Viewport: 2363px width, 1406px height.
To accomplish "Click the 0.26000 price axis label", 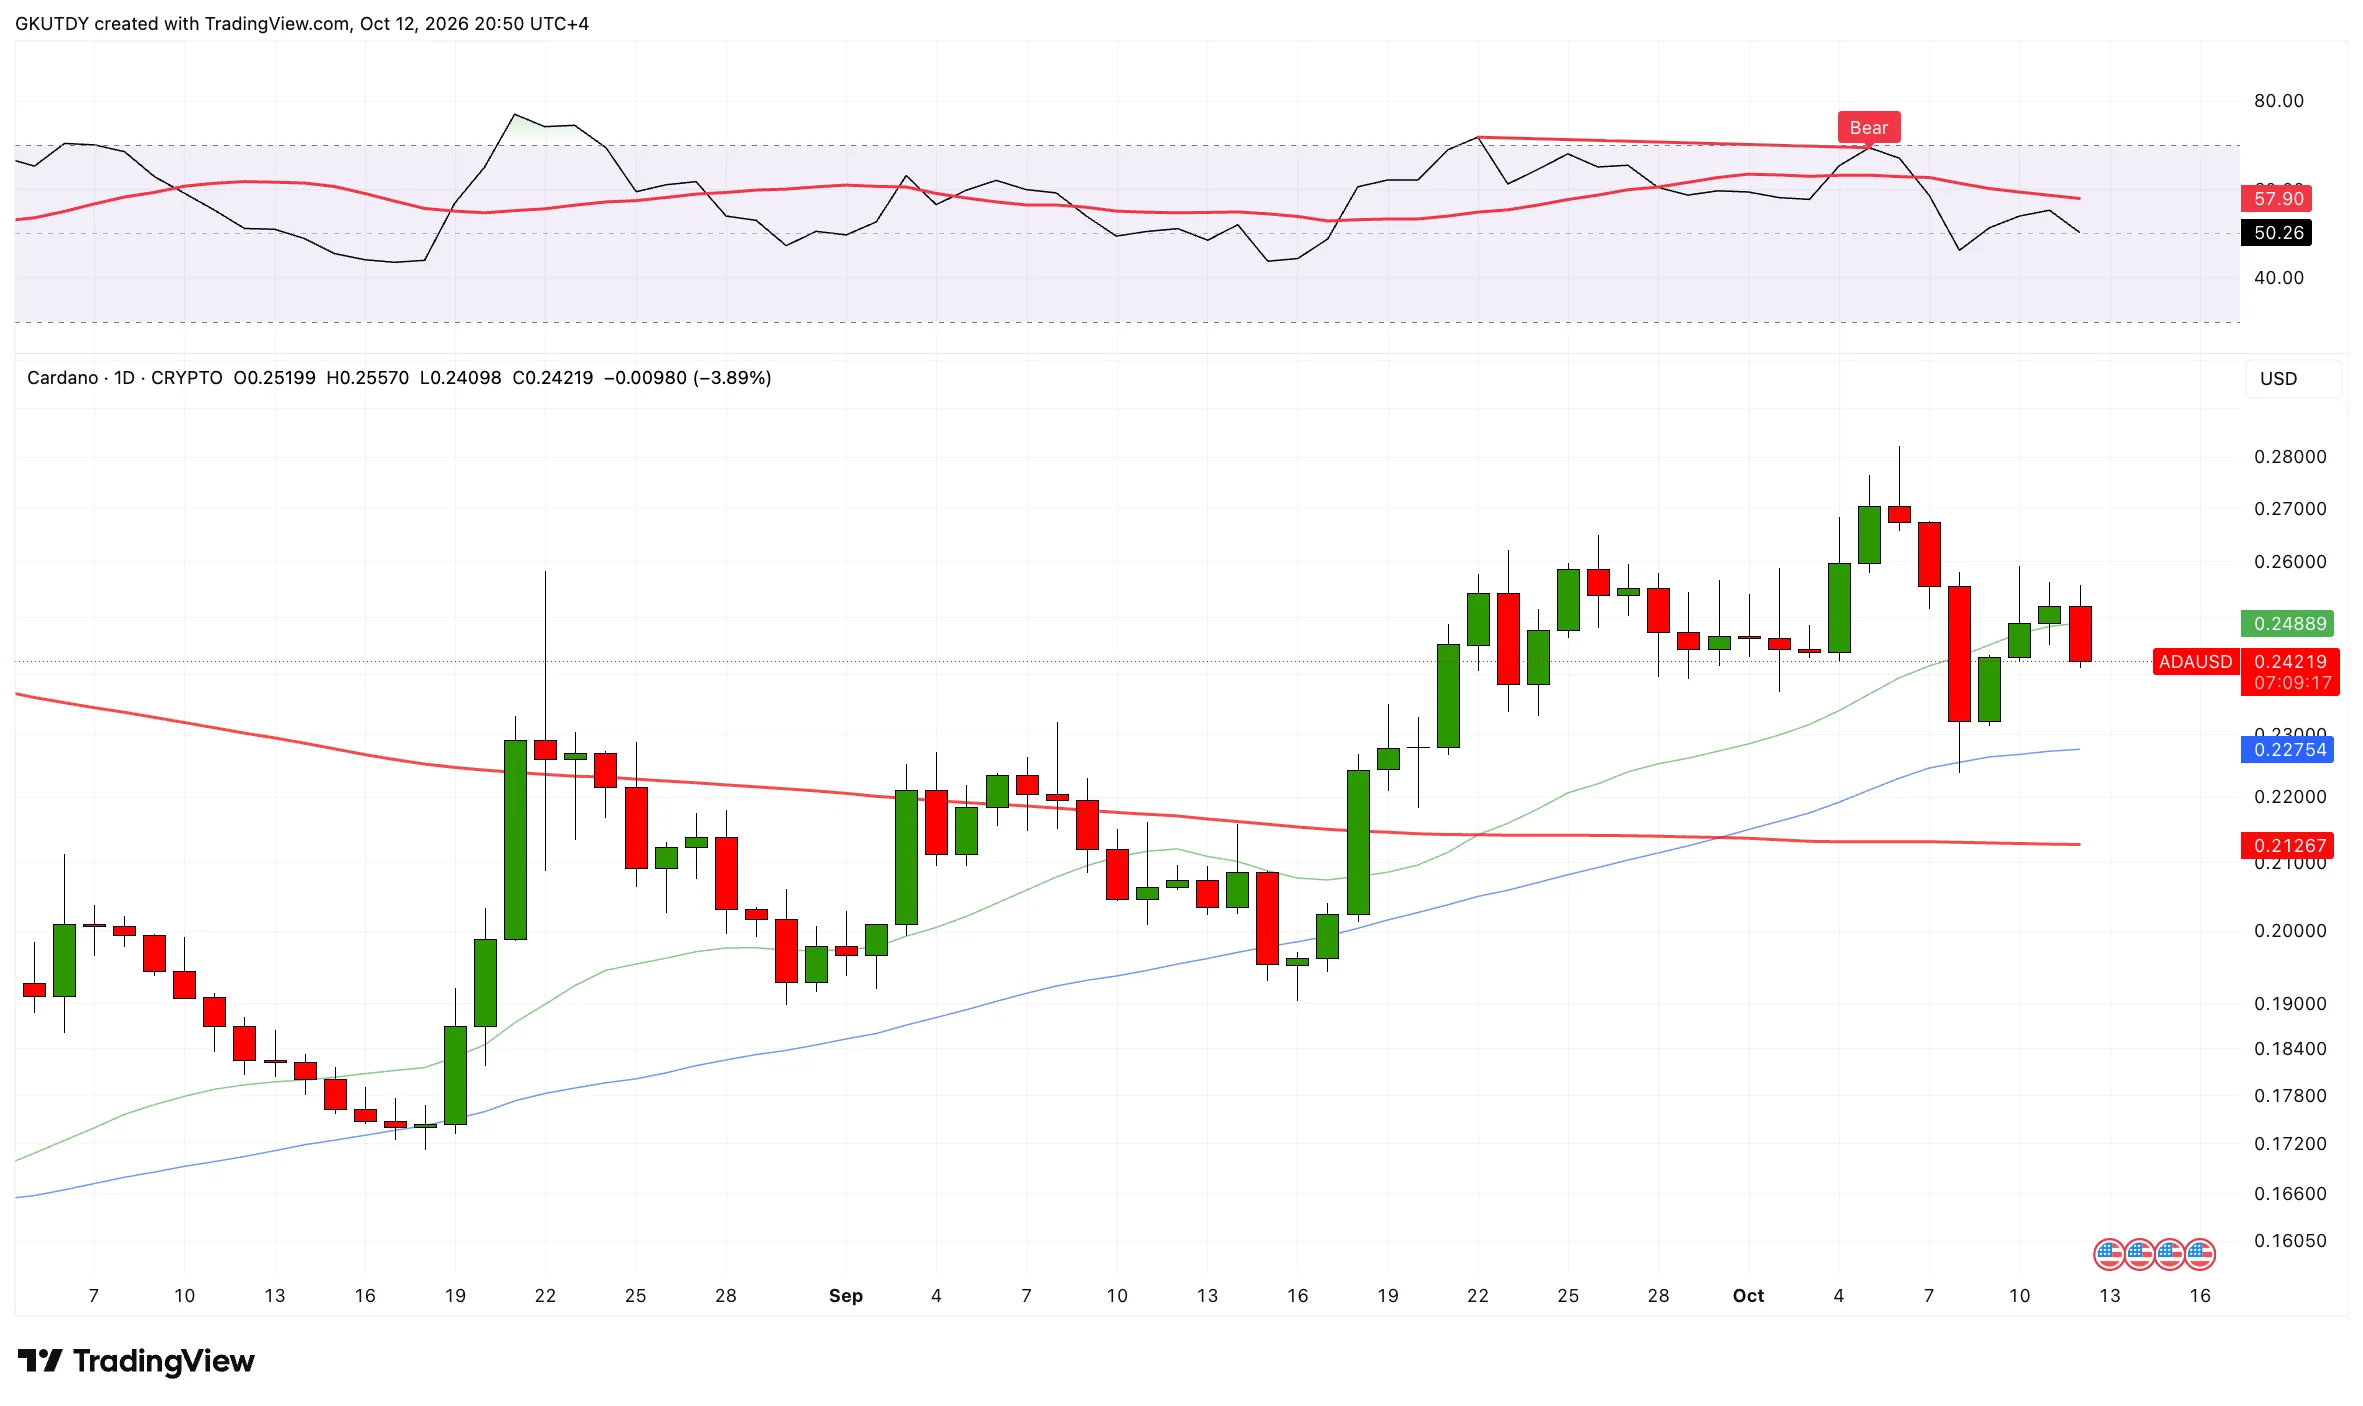I will [2290, 562].
